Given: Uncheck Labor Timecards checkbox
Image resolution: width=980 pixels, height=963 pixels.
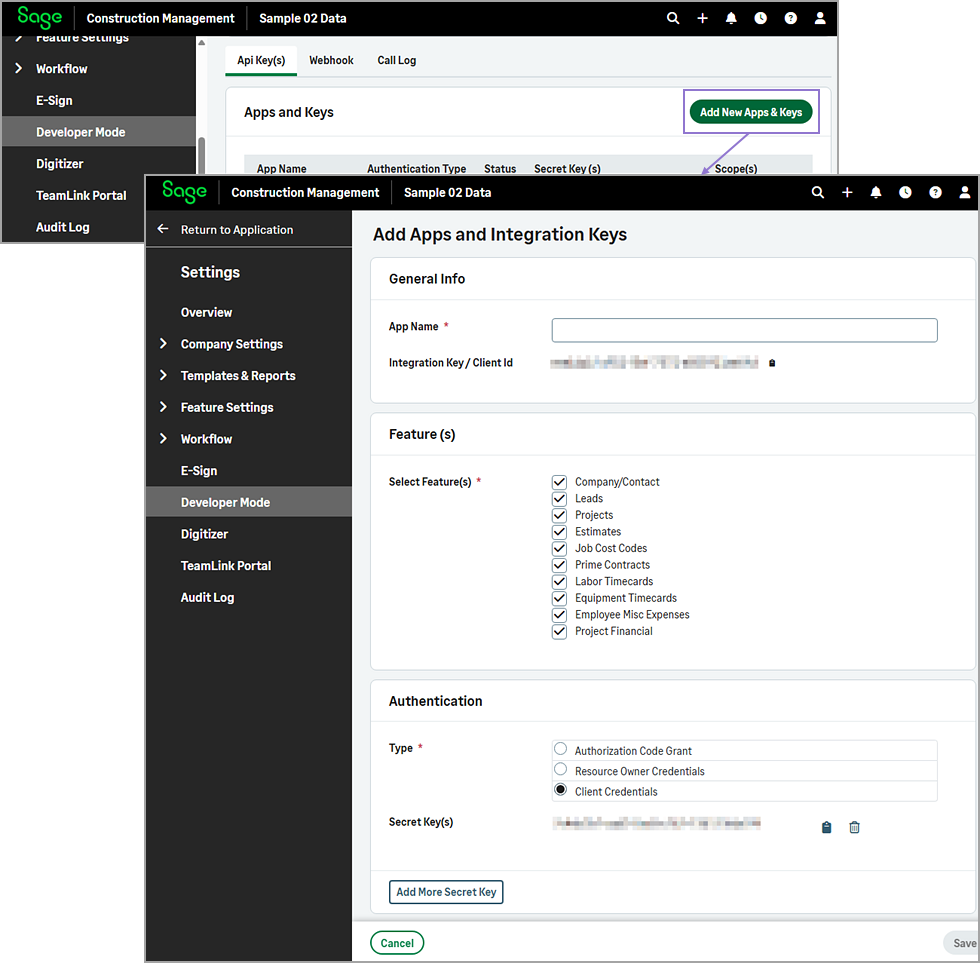Looking at the screenshot, I should click(559, 581).
